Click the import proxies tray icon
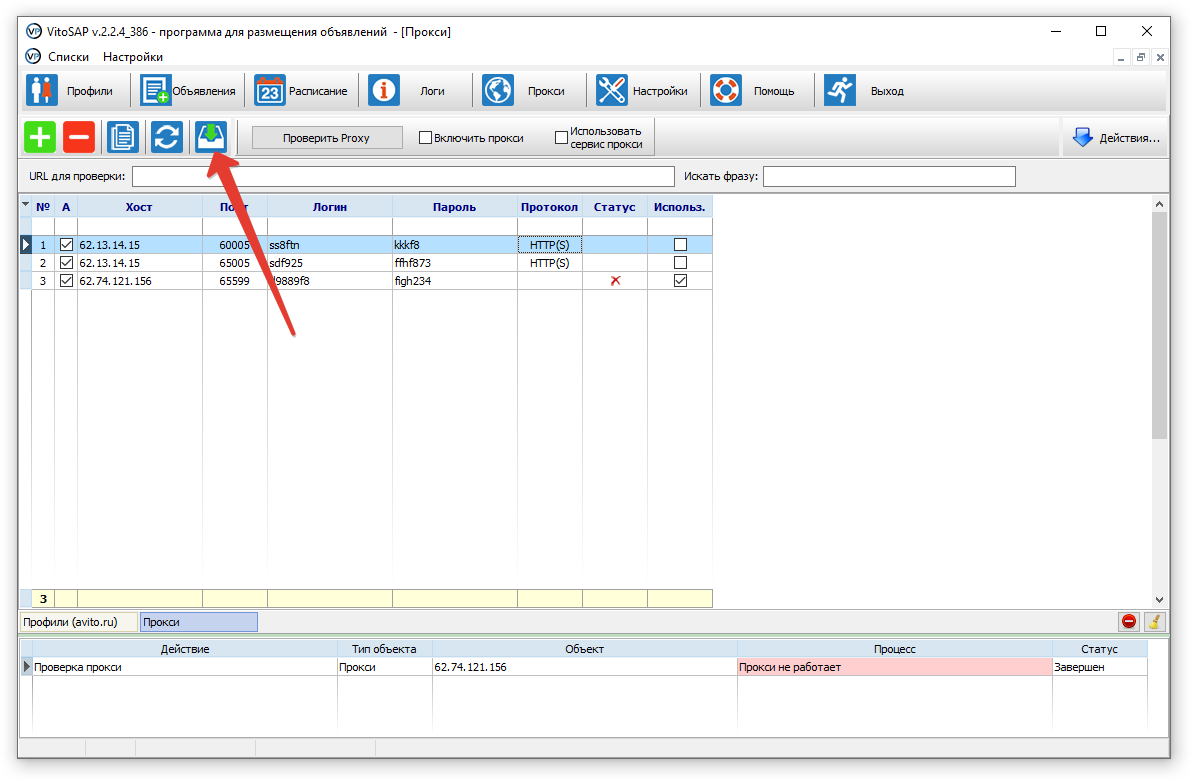 point(211,136)
